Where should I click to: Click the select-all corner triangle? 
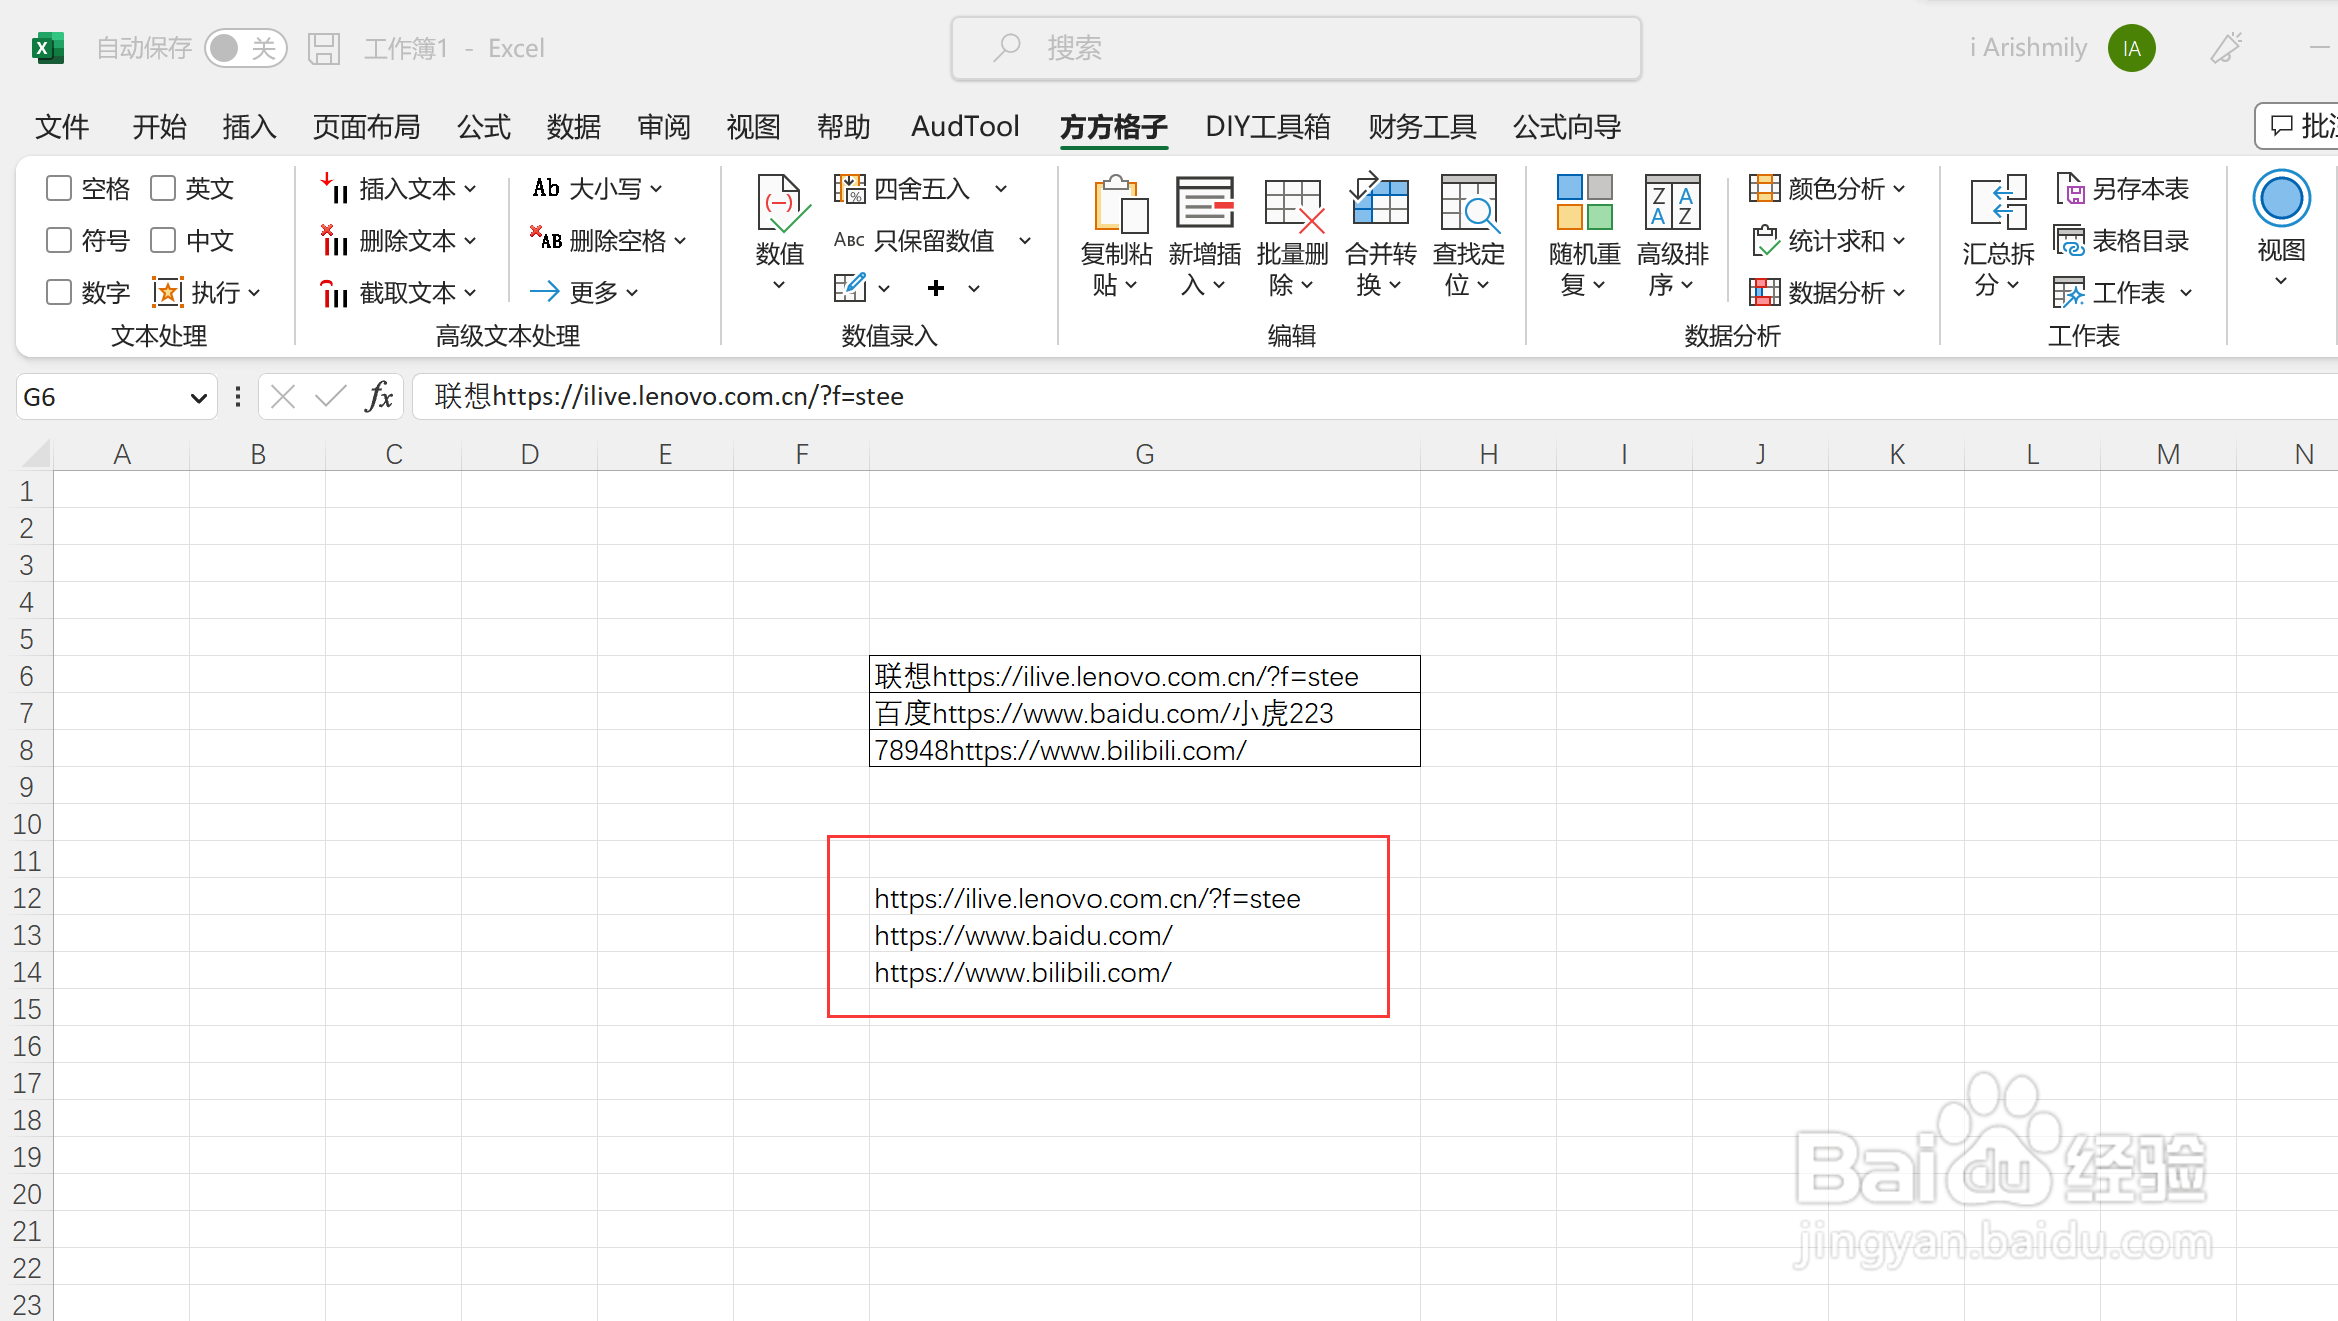pyautogui.click(x=35, y=454)
